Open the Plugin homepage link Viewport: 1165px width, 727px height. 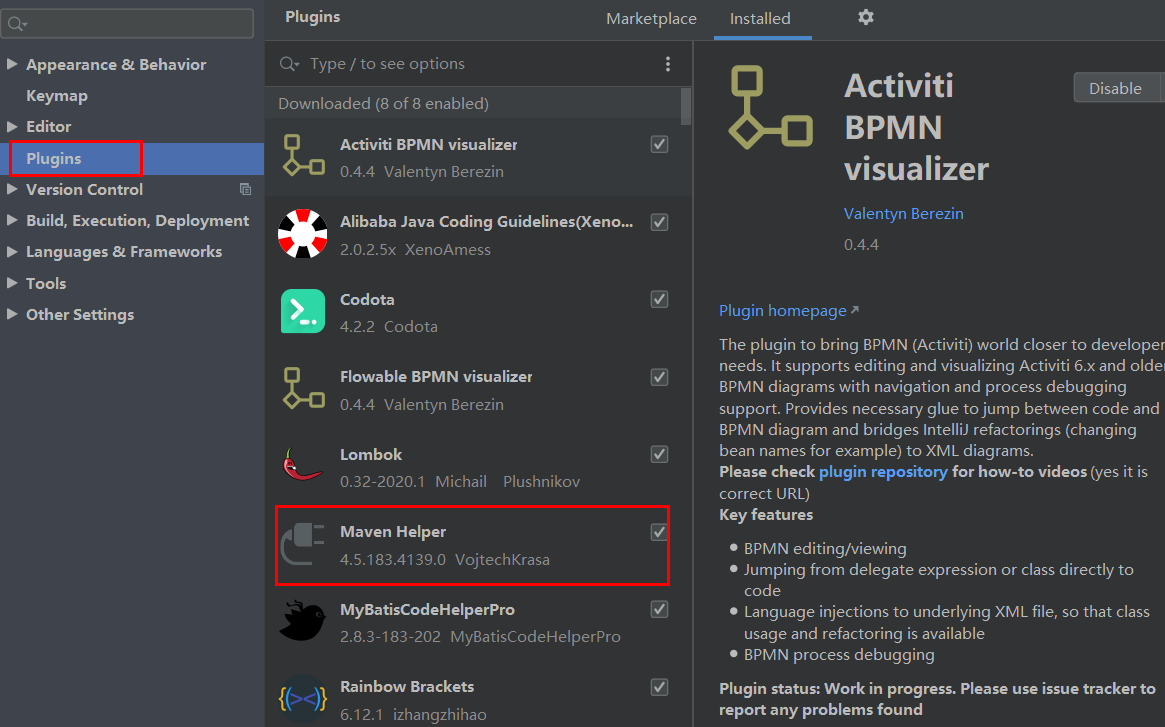click(782, 311)
